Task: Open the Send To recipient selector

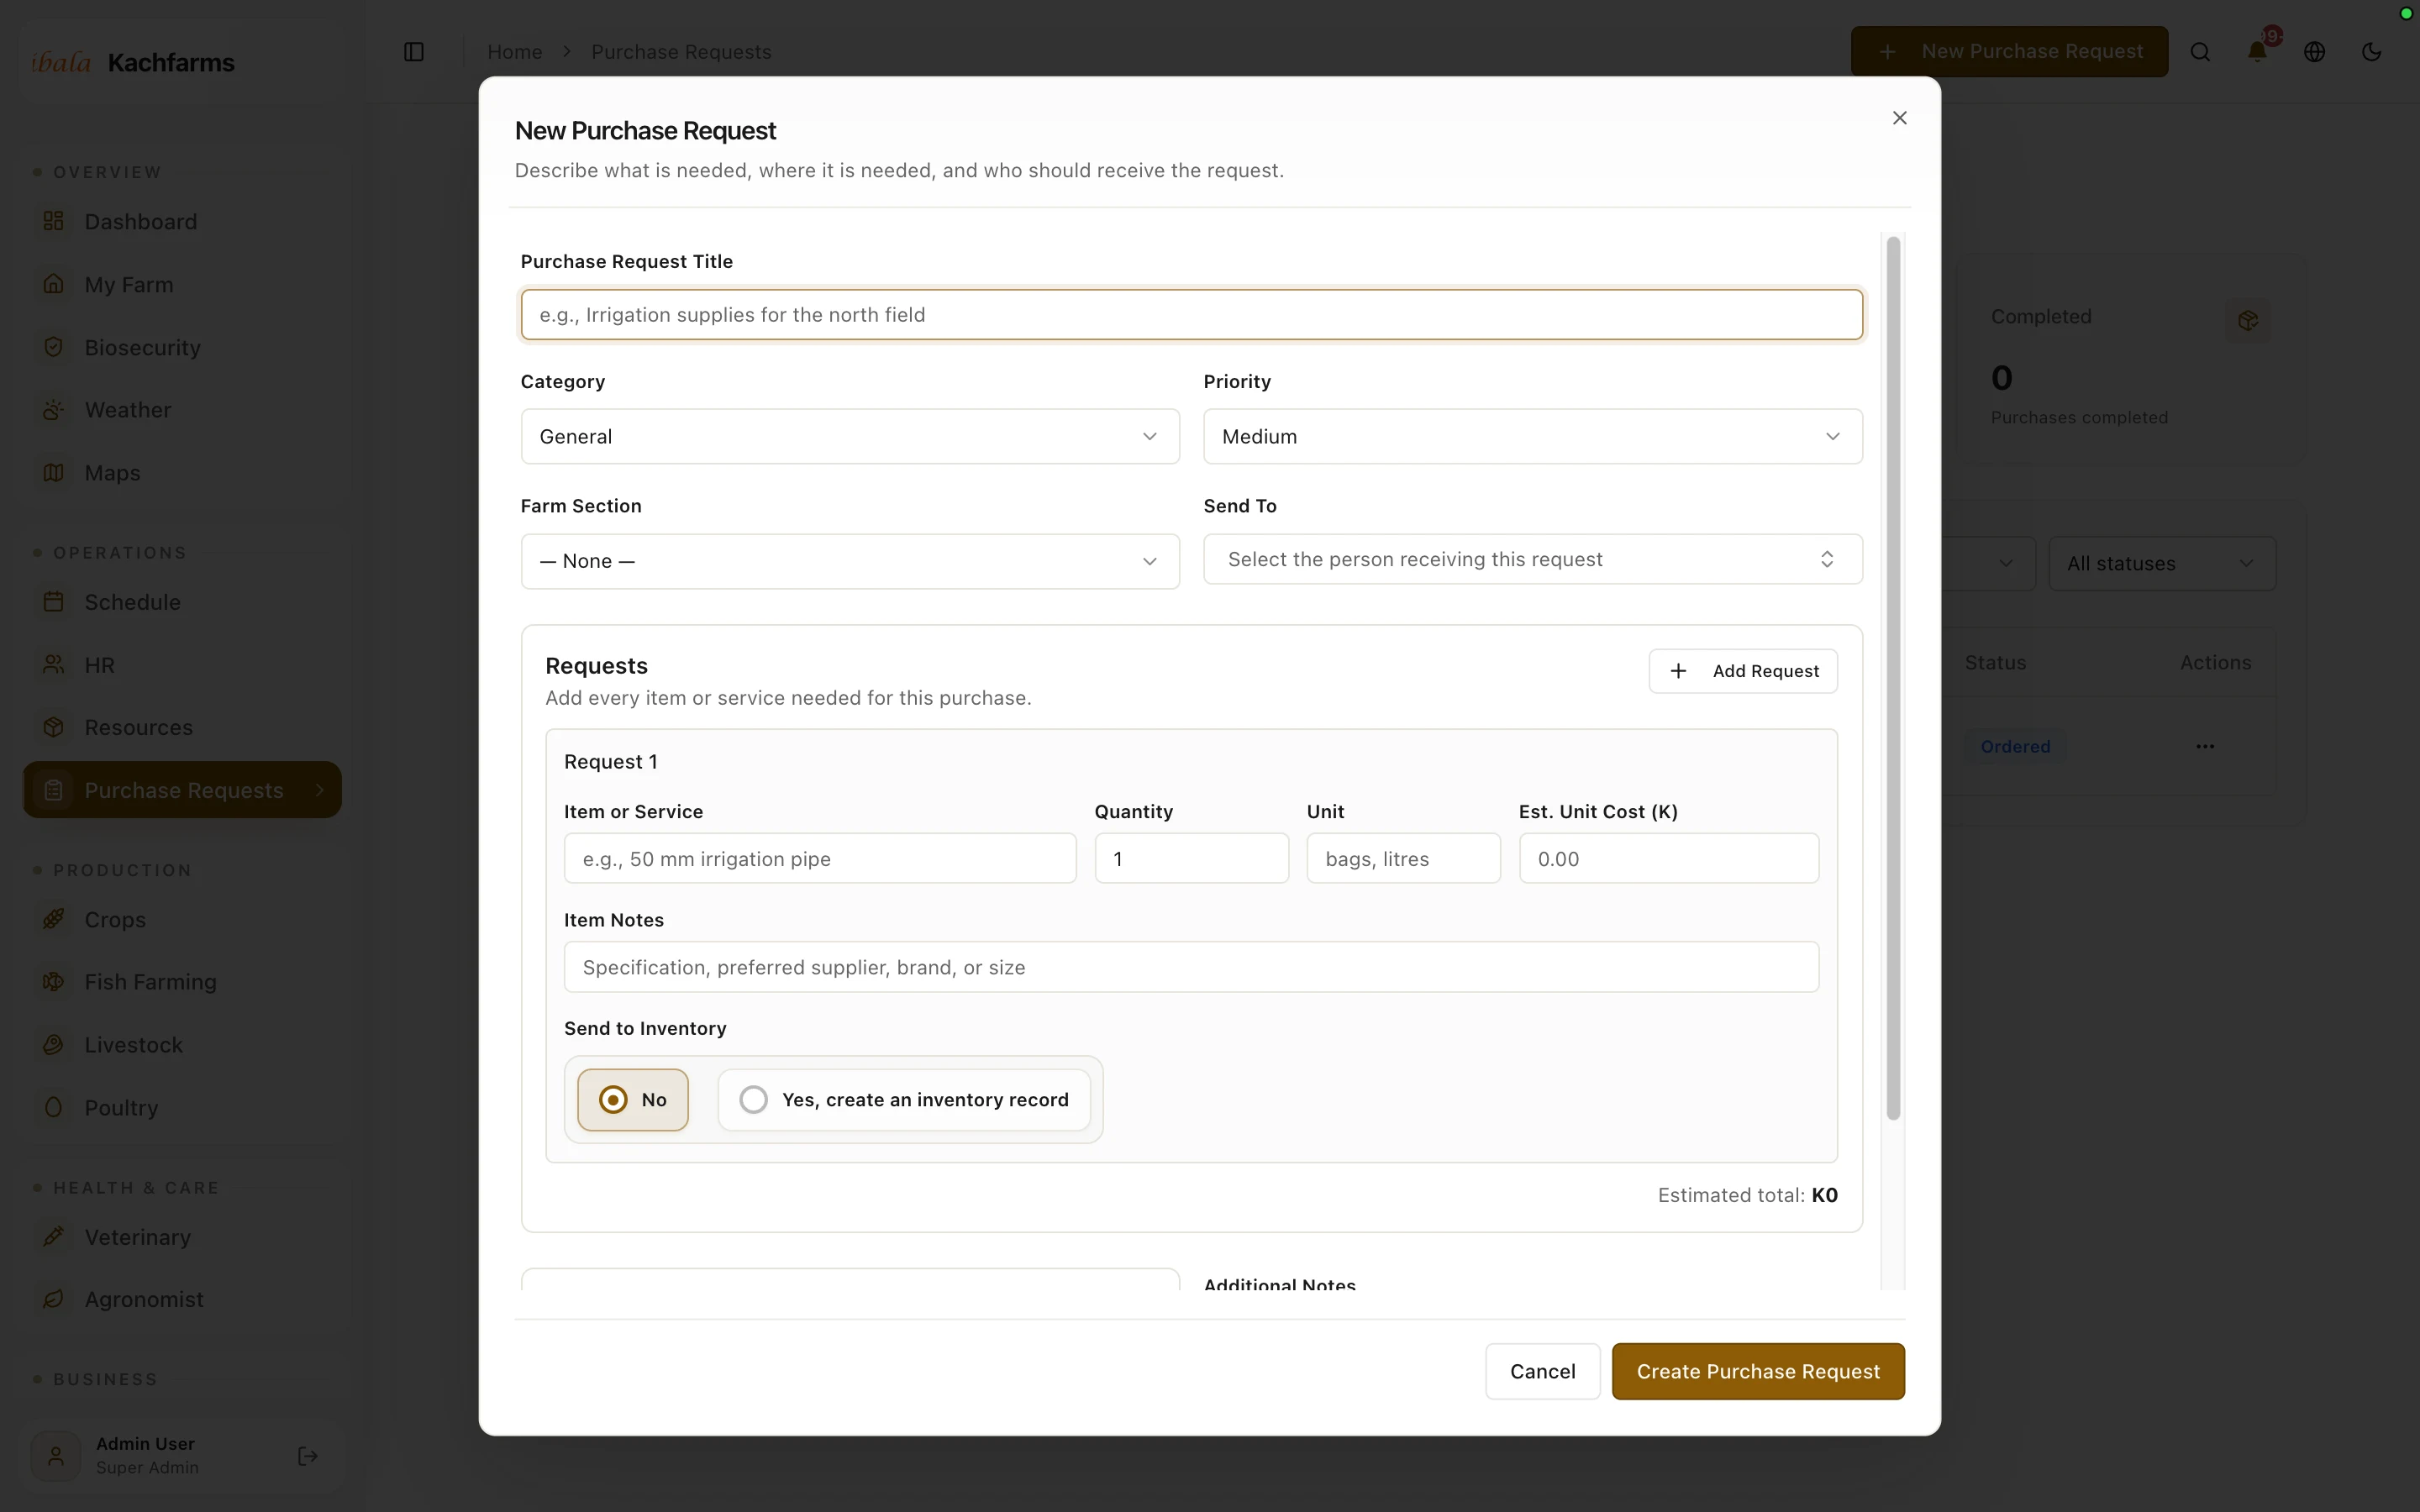Action: 1532,559
